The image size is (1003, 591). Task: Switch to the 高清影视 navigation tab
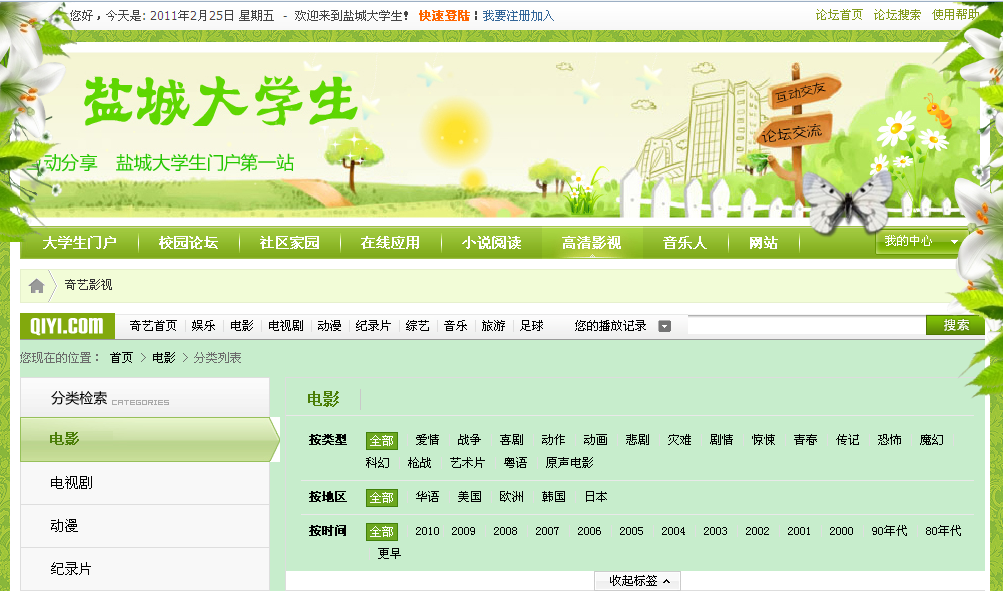[x=590, y=241]
